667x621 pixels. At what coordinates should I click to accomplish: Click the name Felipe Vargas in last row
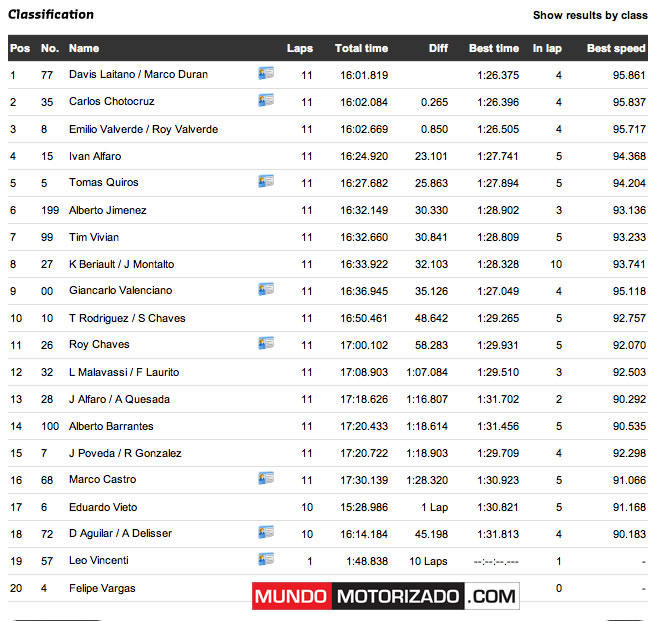click(102, 588)
